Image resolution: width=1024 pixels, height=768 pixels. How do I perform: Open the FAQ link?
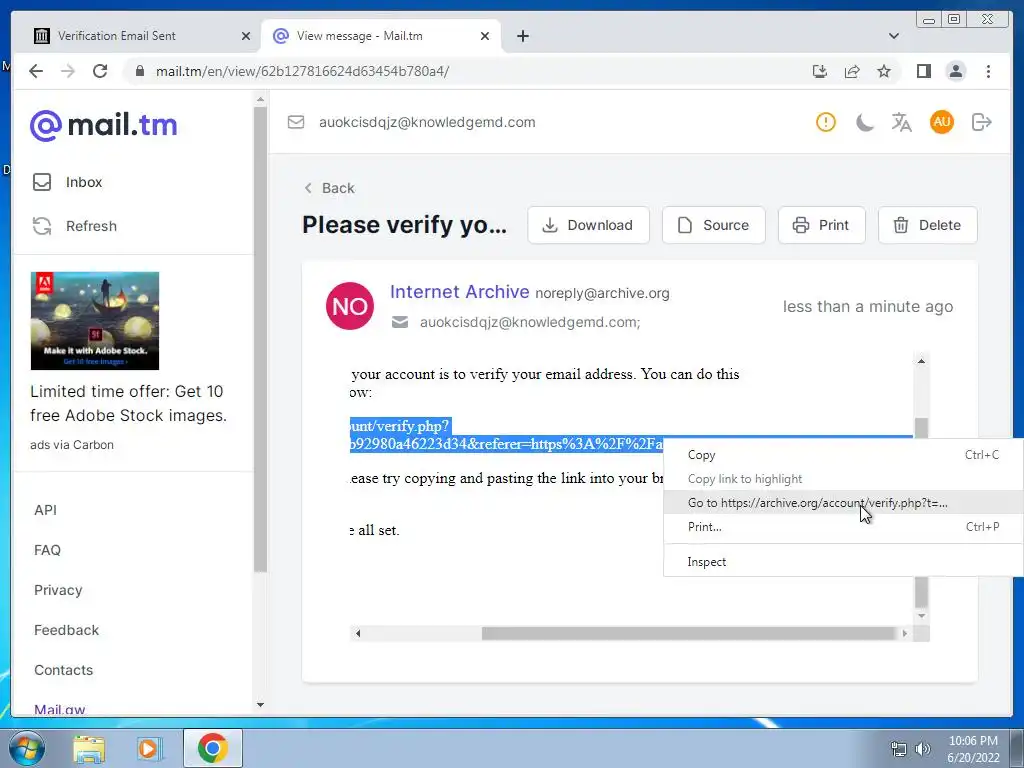coord(47,550)
